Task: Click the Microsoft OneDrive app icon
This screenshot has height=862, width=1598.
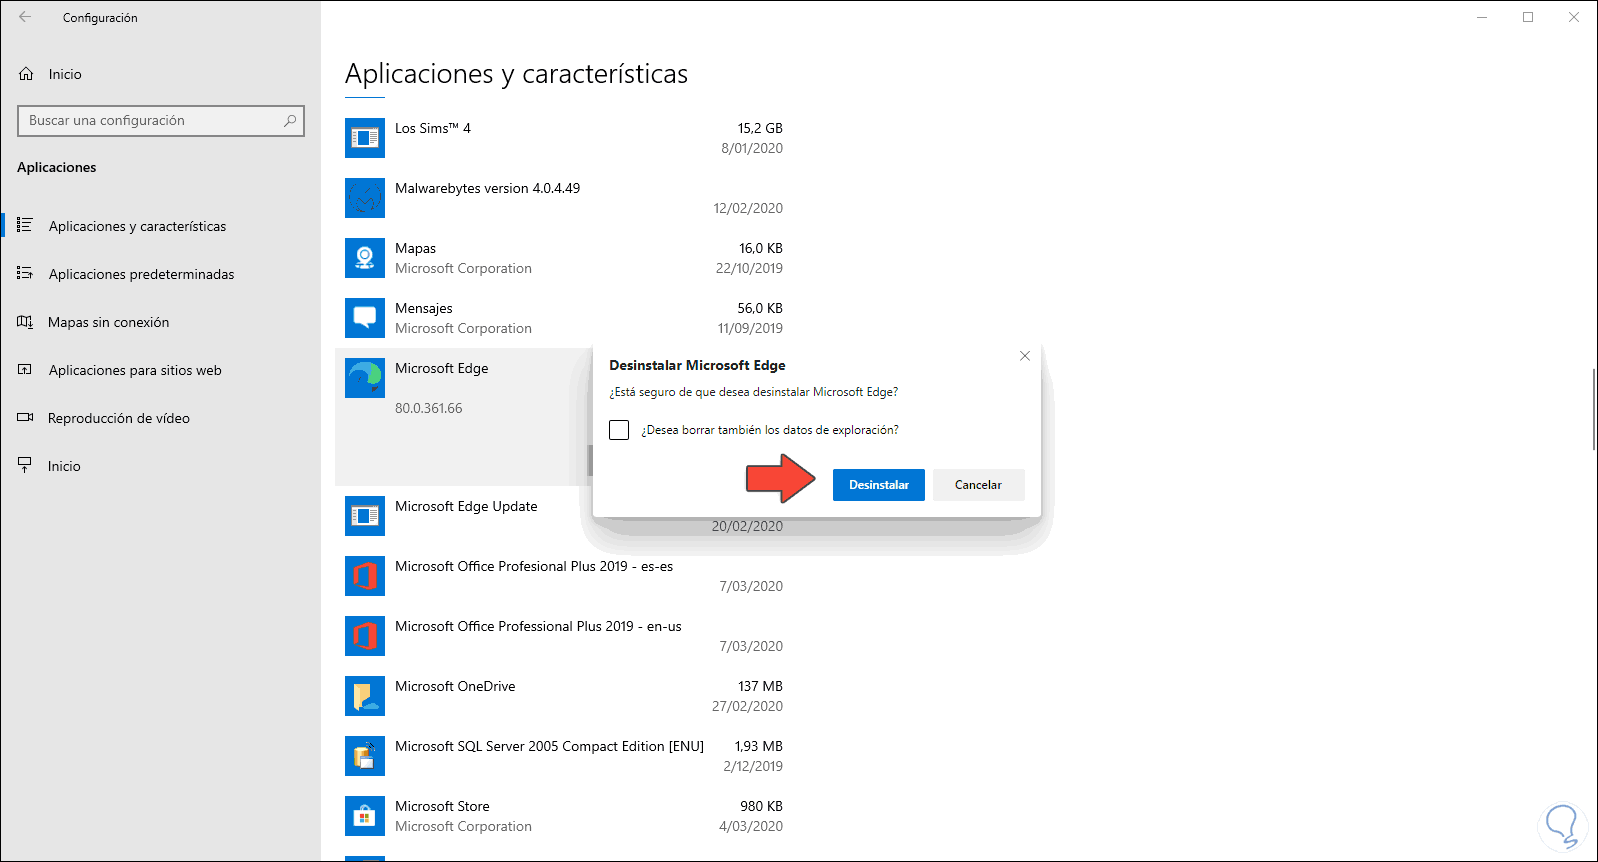Action: pos(365,696)
